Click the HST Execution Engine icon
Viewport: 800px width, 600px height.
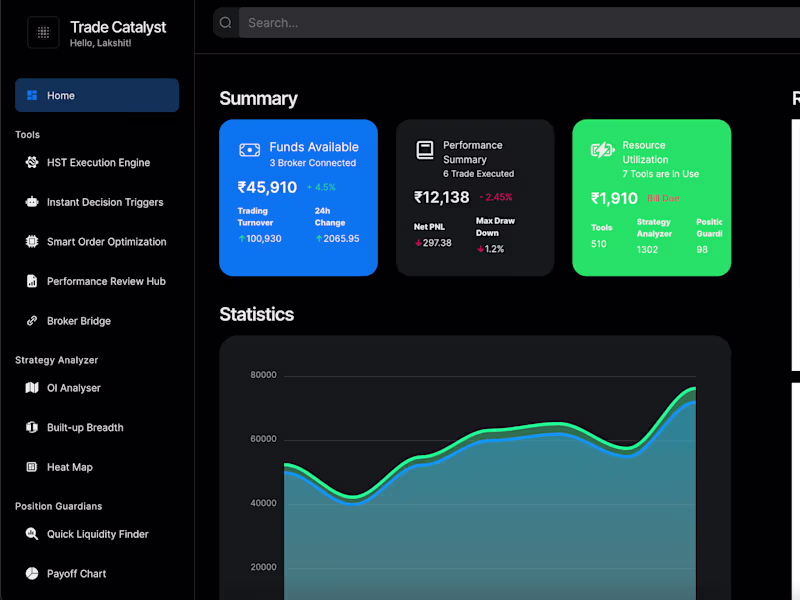click(x=32, y=162)
